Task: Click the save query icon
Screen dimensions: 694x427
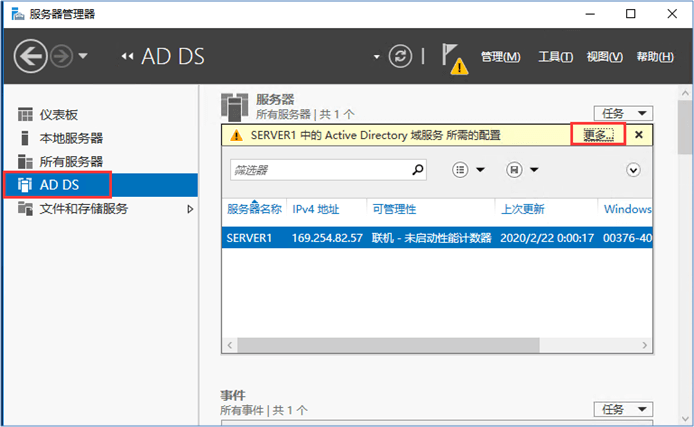Action: click(514, 169)
